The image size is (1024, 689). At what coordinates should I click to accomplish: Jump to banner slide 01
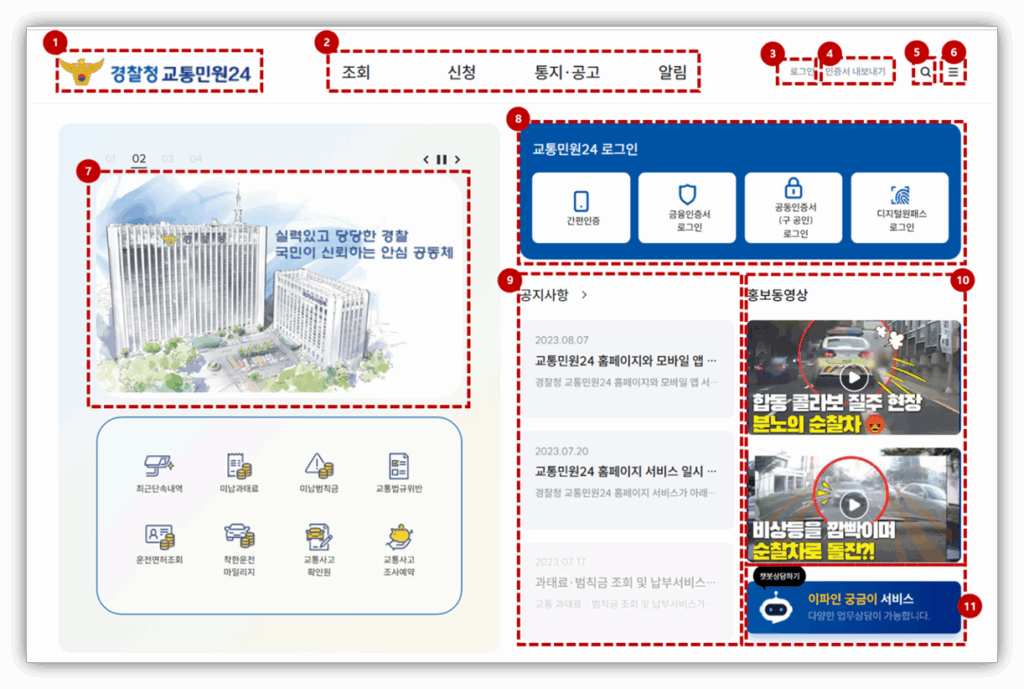tap(110, 159)
